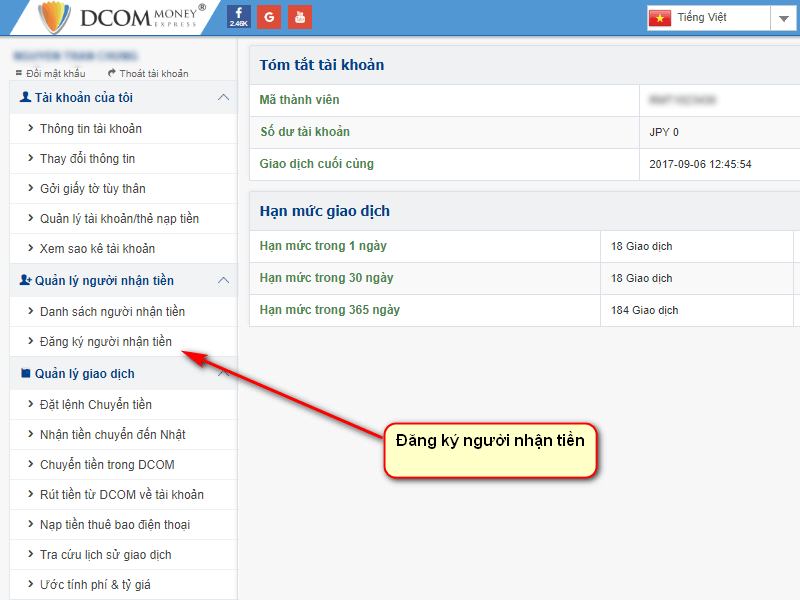The height and width of the screenshot is (600, 800).
Task: Open Danh sách người nhận tiền
Action: (x=112, y=312)
